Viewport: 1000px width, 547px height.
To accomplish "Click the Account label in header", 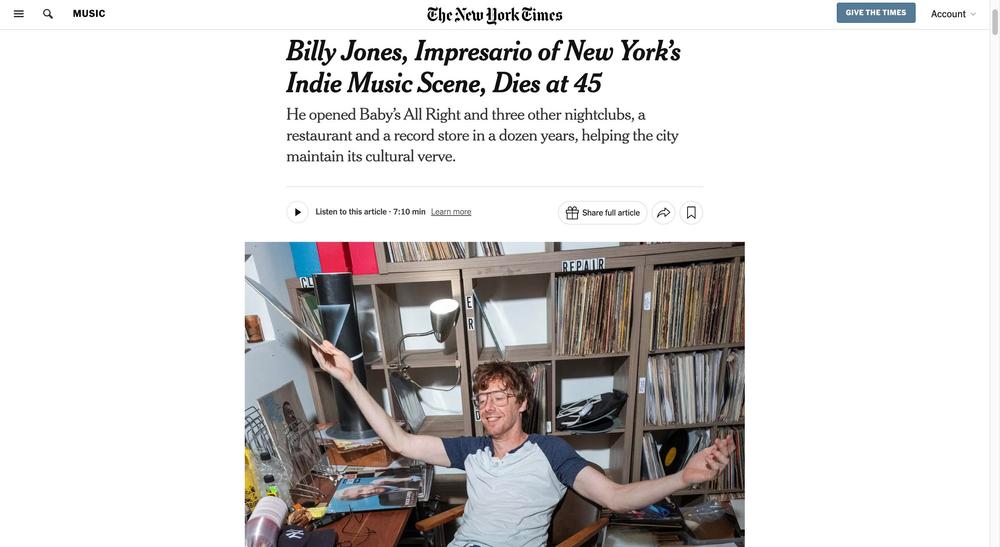I will click(x=948, y=14).
